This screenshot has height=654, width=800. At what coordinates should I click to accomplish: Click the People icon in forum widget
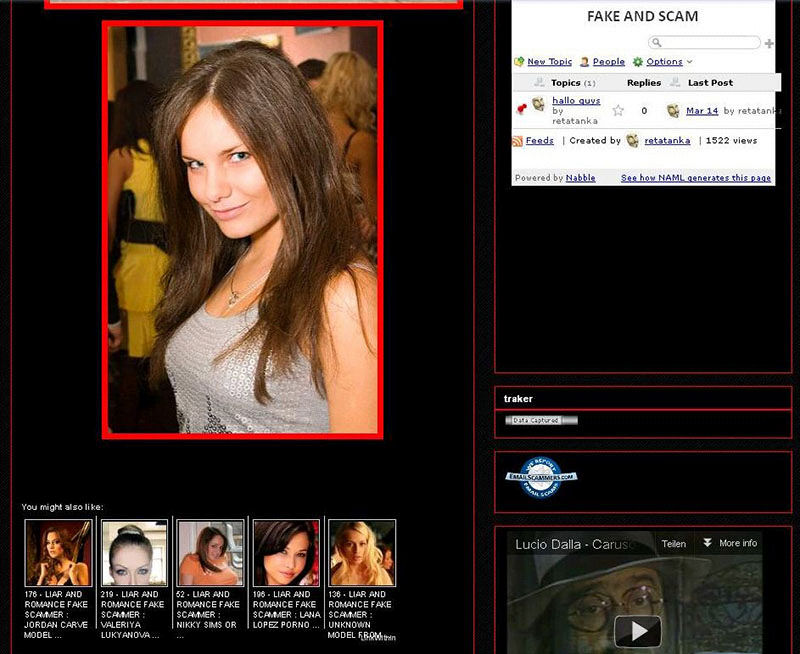click(x=585, y=62)
